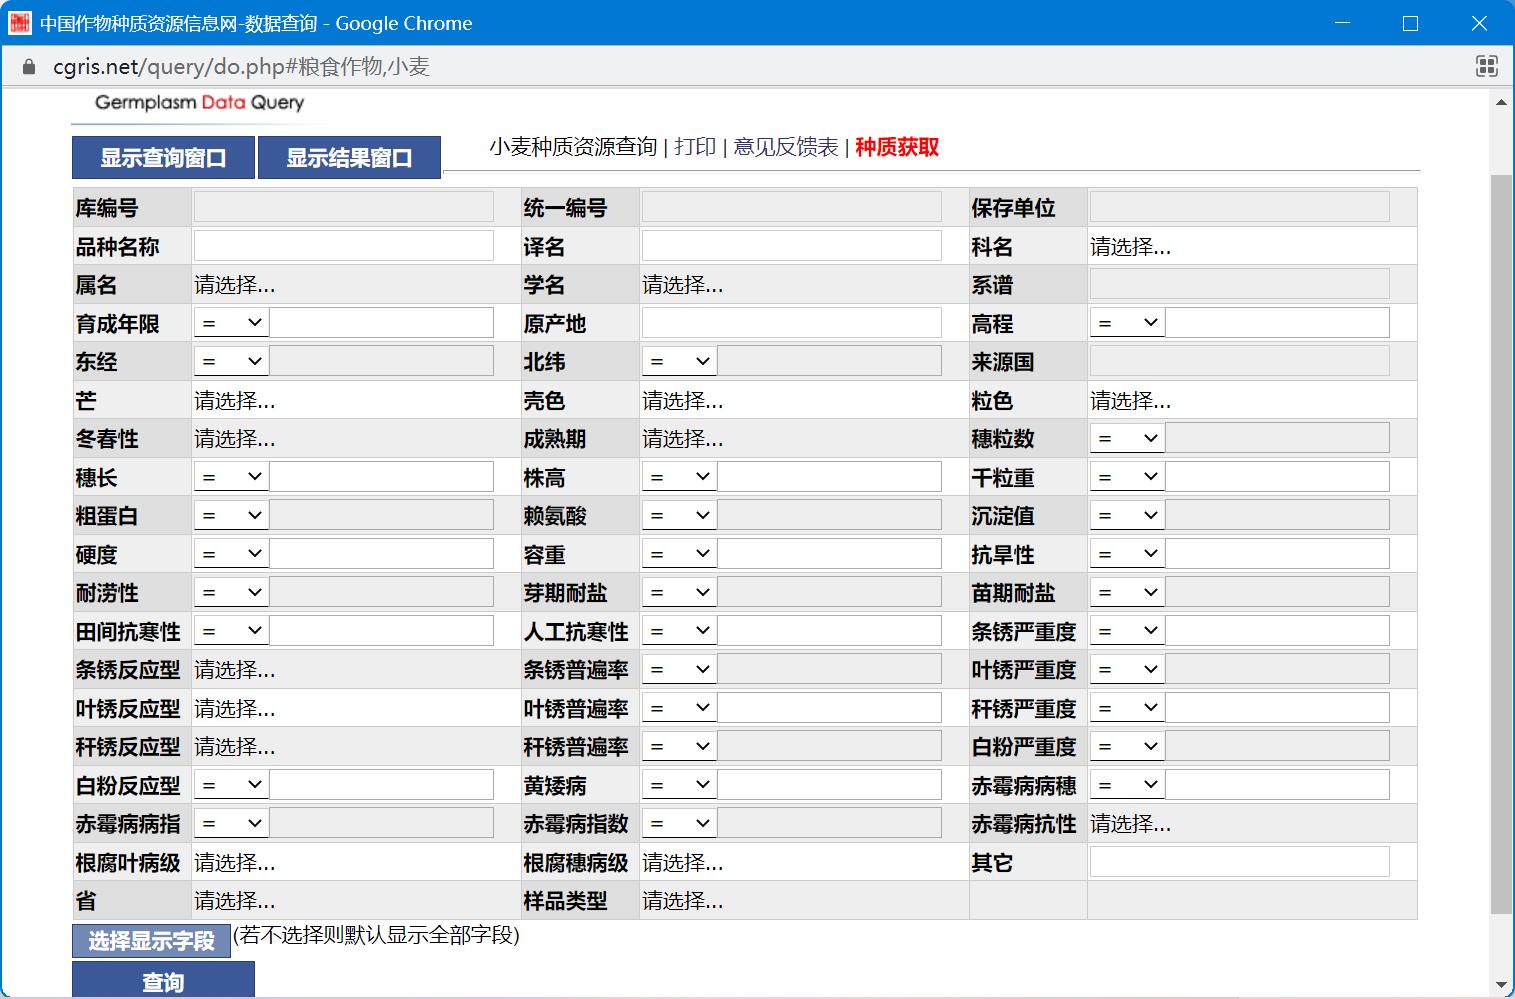This screenshot has width=1515, height=999.
Task: Click the 叶锈普遍率 value input field
Action: tap(829, 708)
